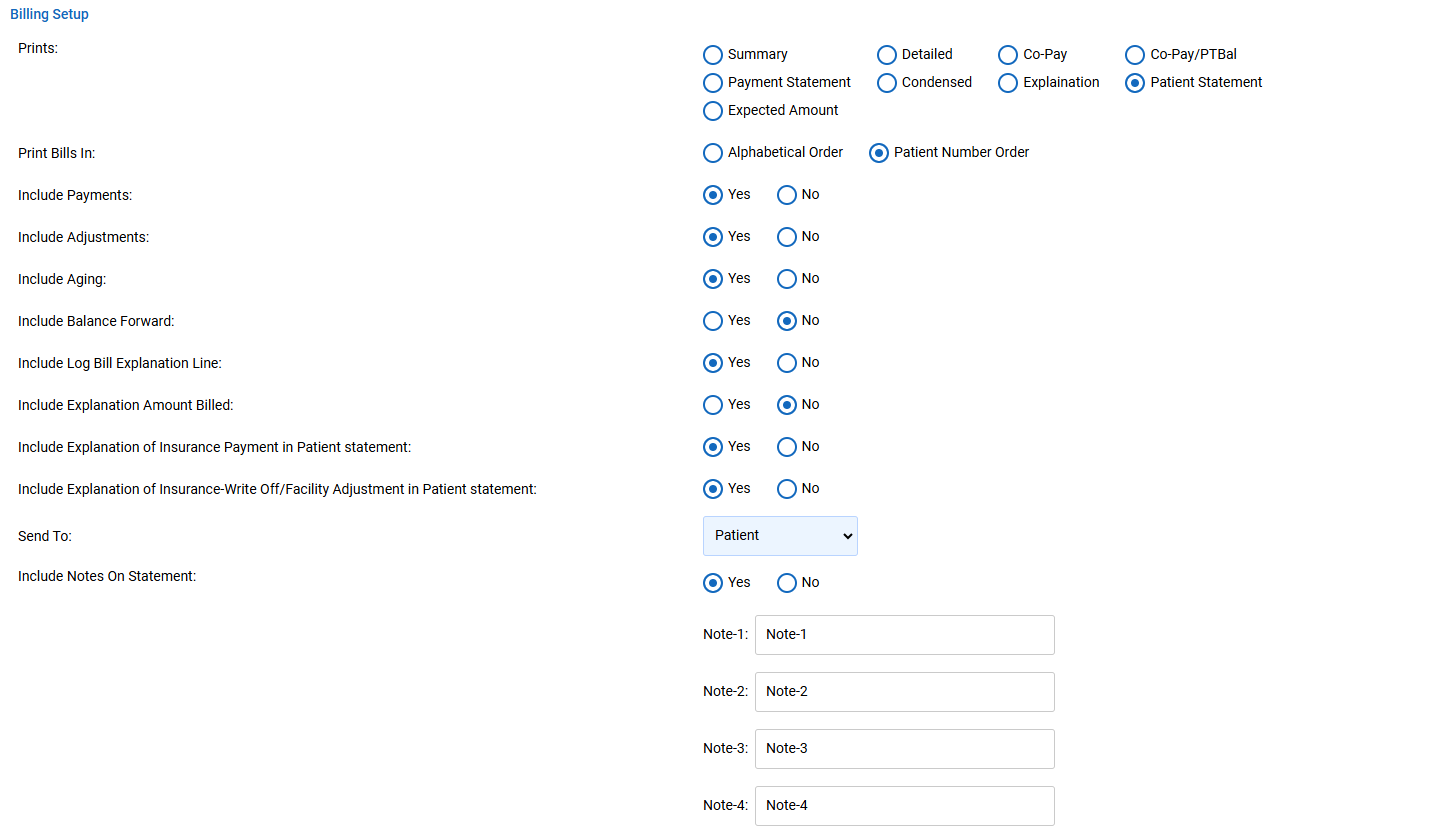
Task: Click the 'Send To:' label
Action: pyautogui.click(x=45, y=537)
